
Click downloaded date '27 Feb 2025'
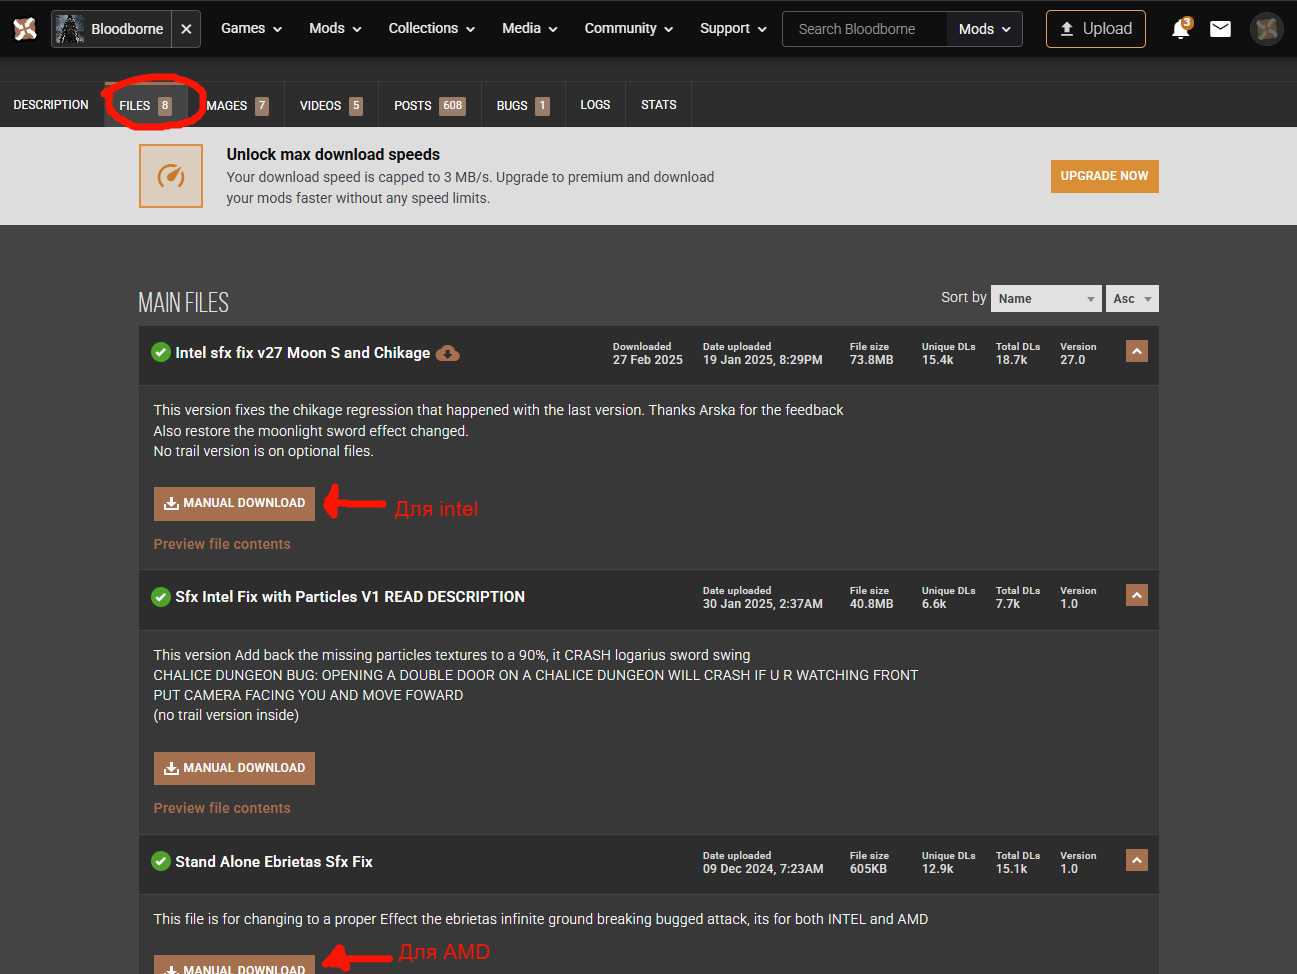pyautogui.click(x=648, y=360)
